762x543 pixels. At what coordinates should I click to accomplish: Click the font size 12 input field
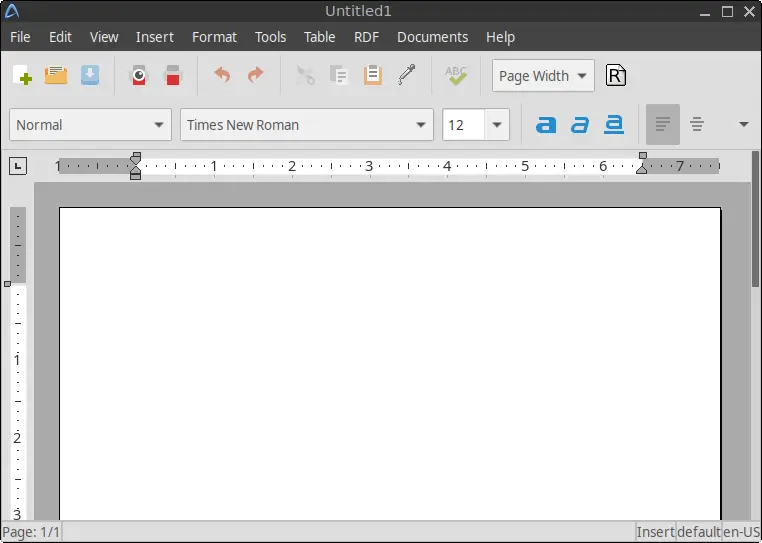[x=464, y=125]
